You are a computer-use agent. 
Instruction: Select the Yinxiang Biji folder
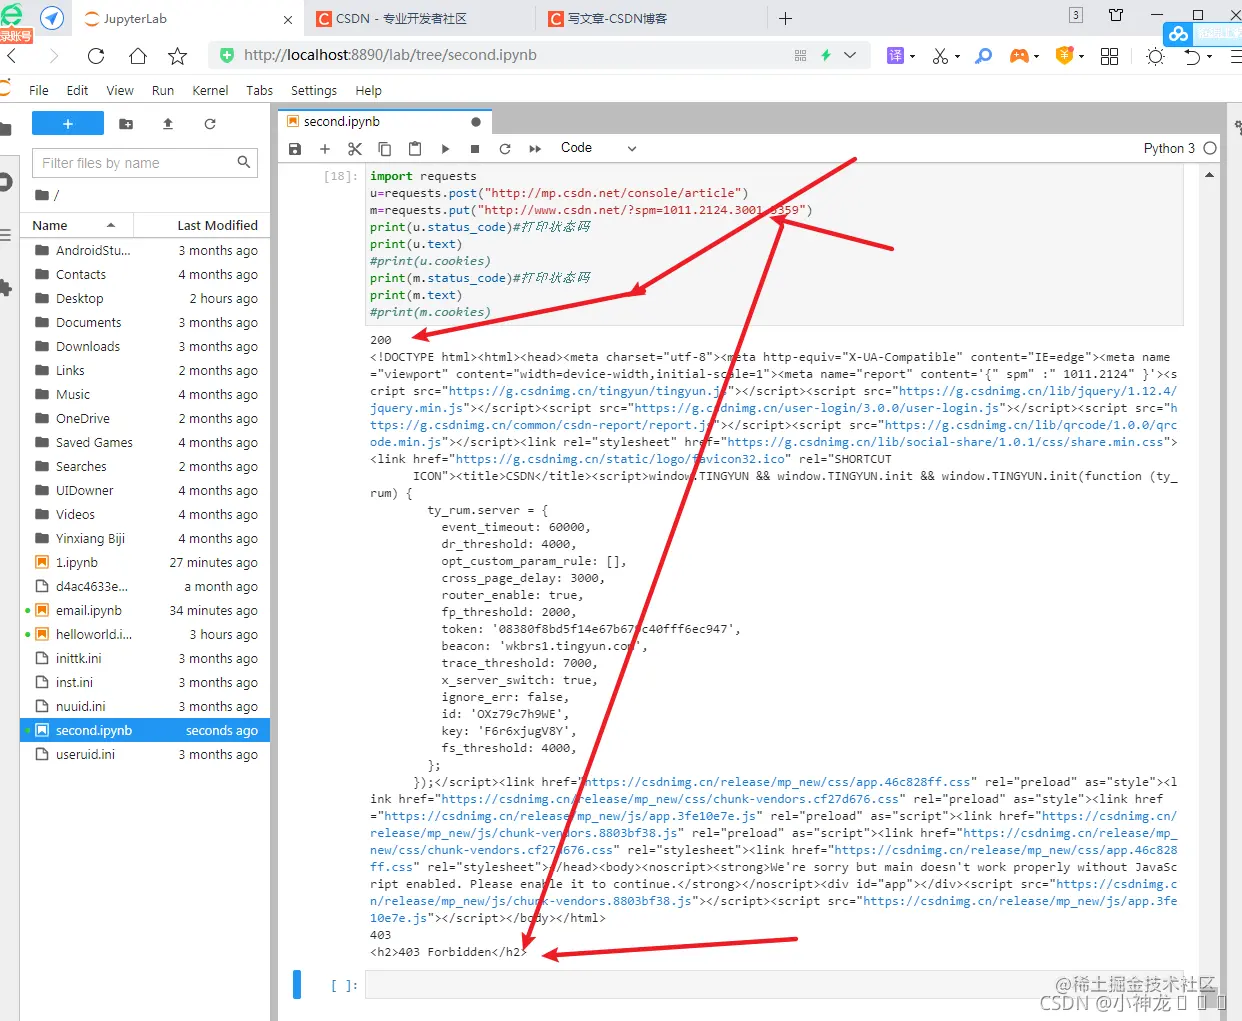coord(145,539)
